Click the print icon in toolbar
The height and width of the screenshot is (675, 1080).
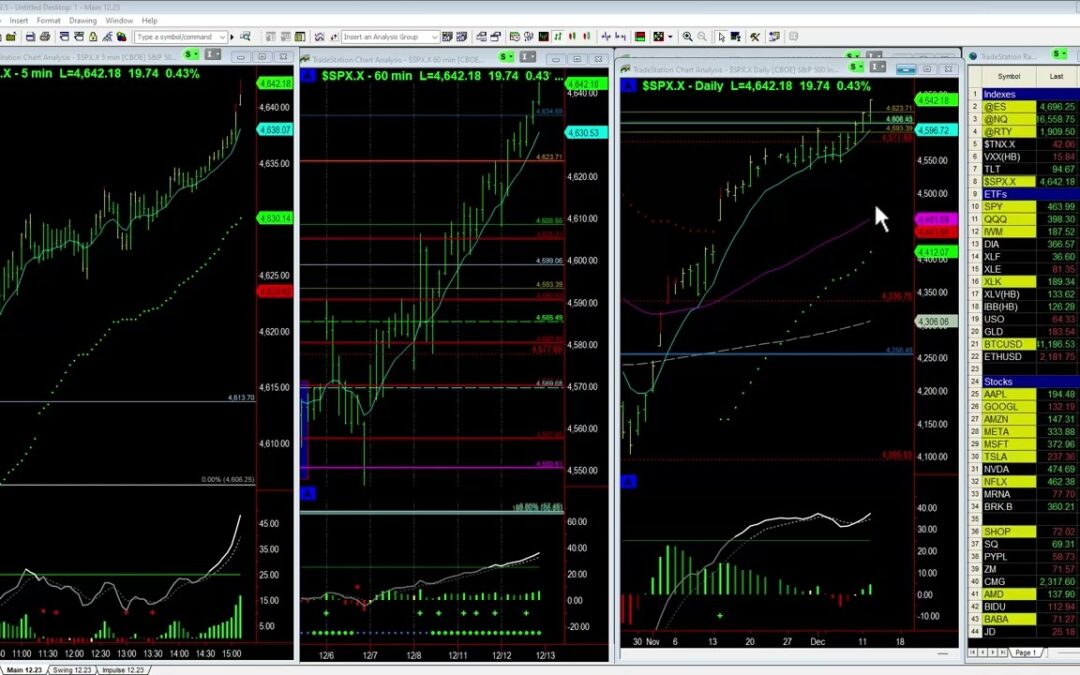coord(45,37)
